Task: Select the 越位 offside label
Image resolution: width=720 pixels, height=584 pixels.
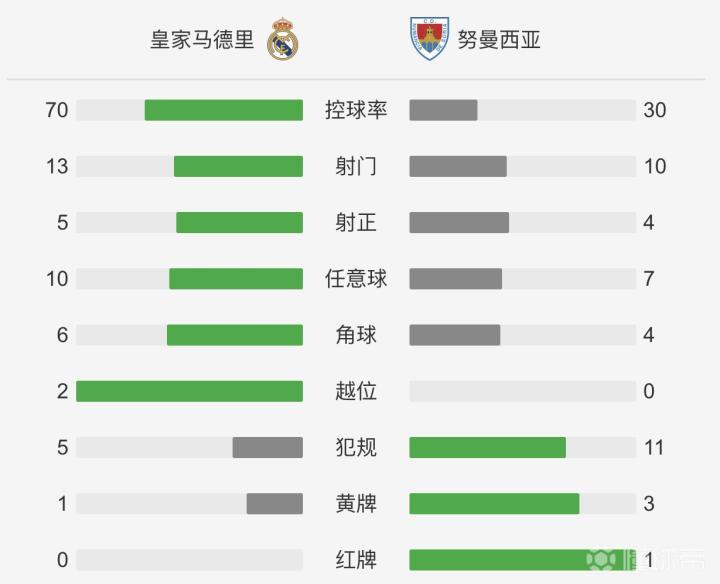Action: point(356,391)
